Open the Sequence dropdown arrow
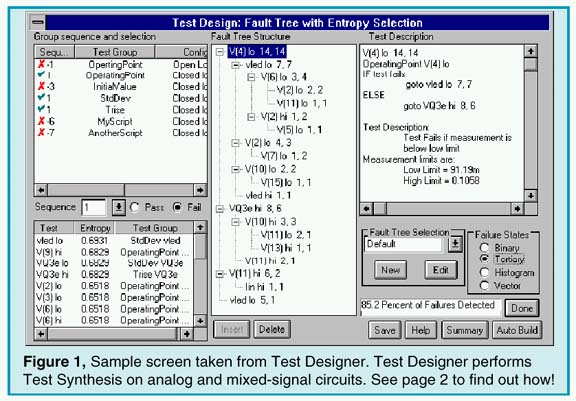The height and width of the screenshot is (401, 576). point(118,207)
